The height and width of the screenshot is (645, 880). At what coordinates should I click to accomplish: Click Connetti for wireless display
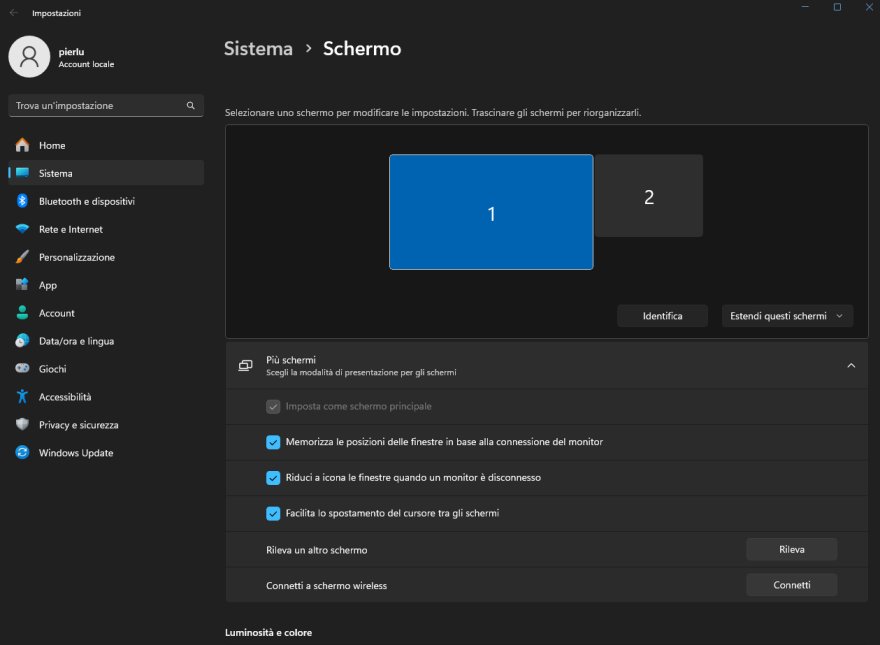tap(791, 585)
